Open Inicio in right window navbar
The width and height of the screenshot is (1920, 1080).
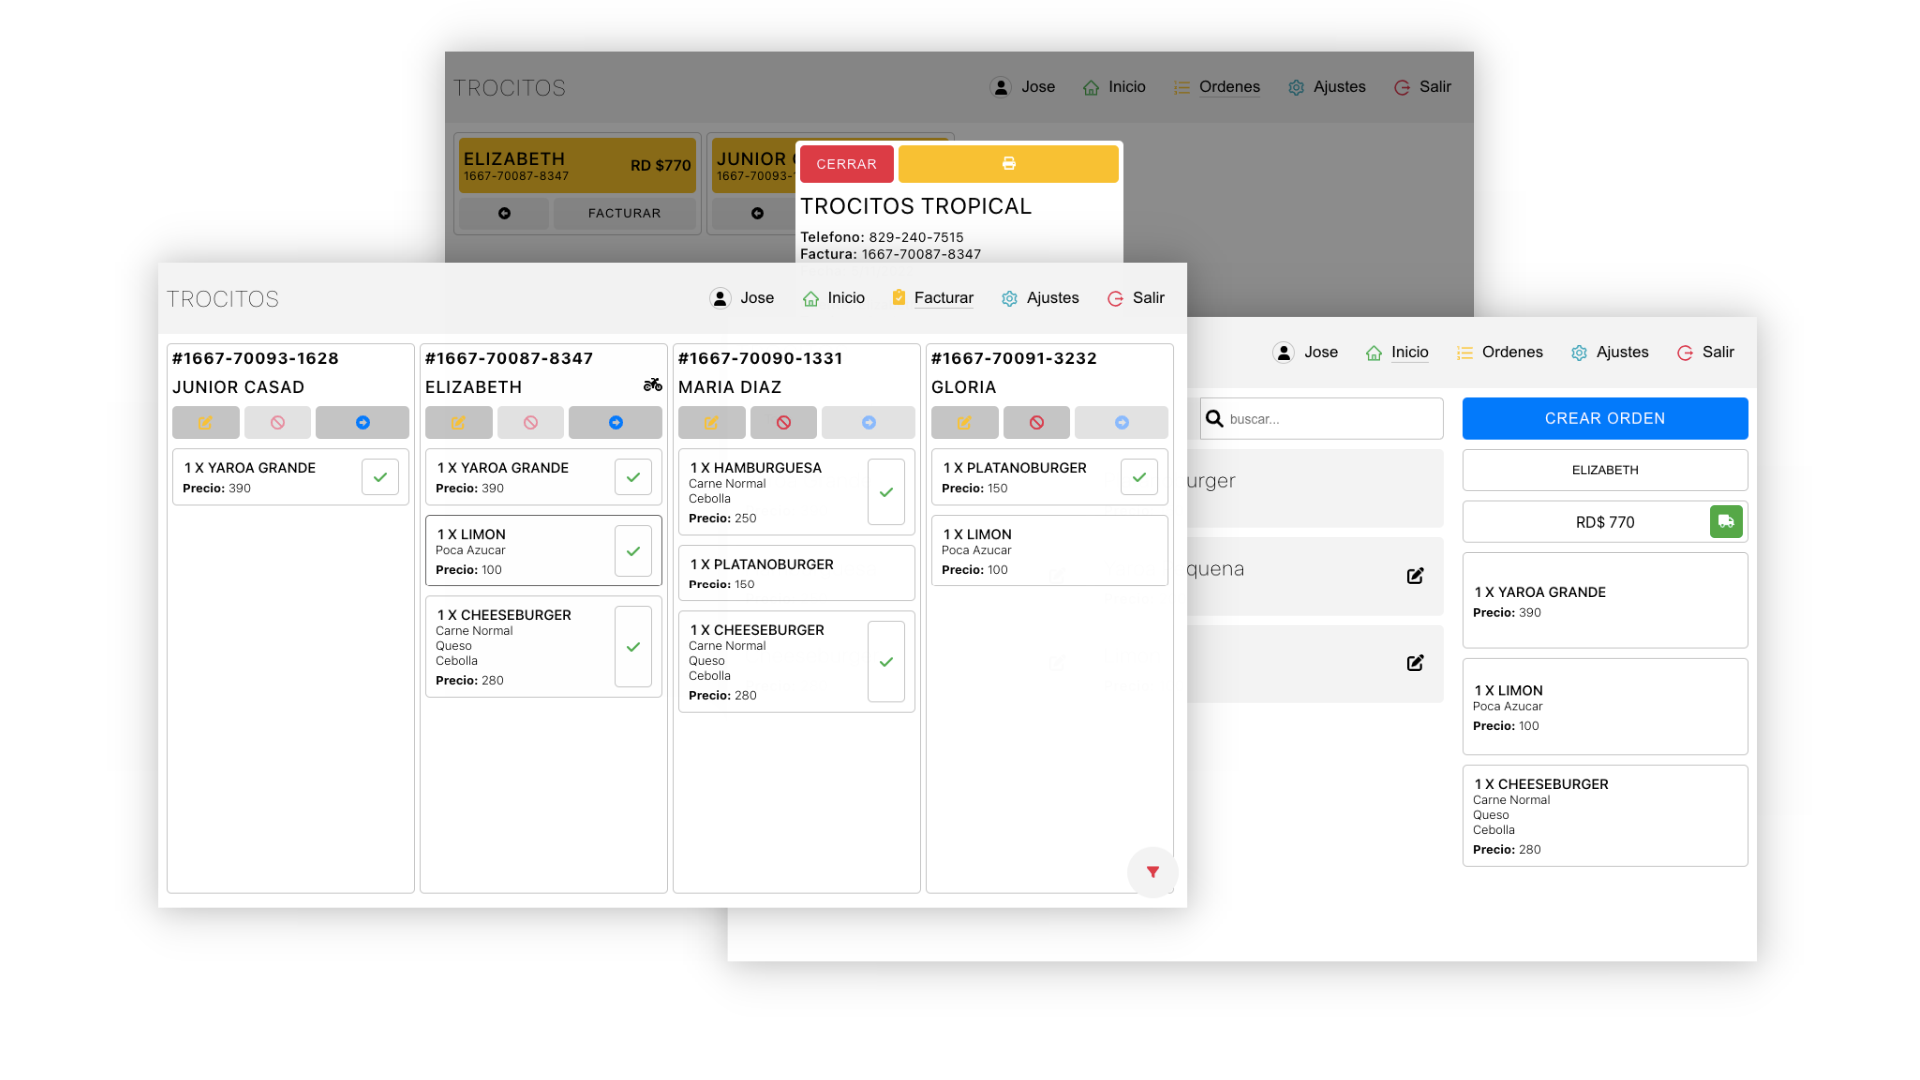pos(1397,352)
